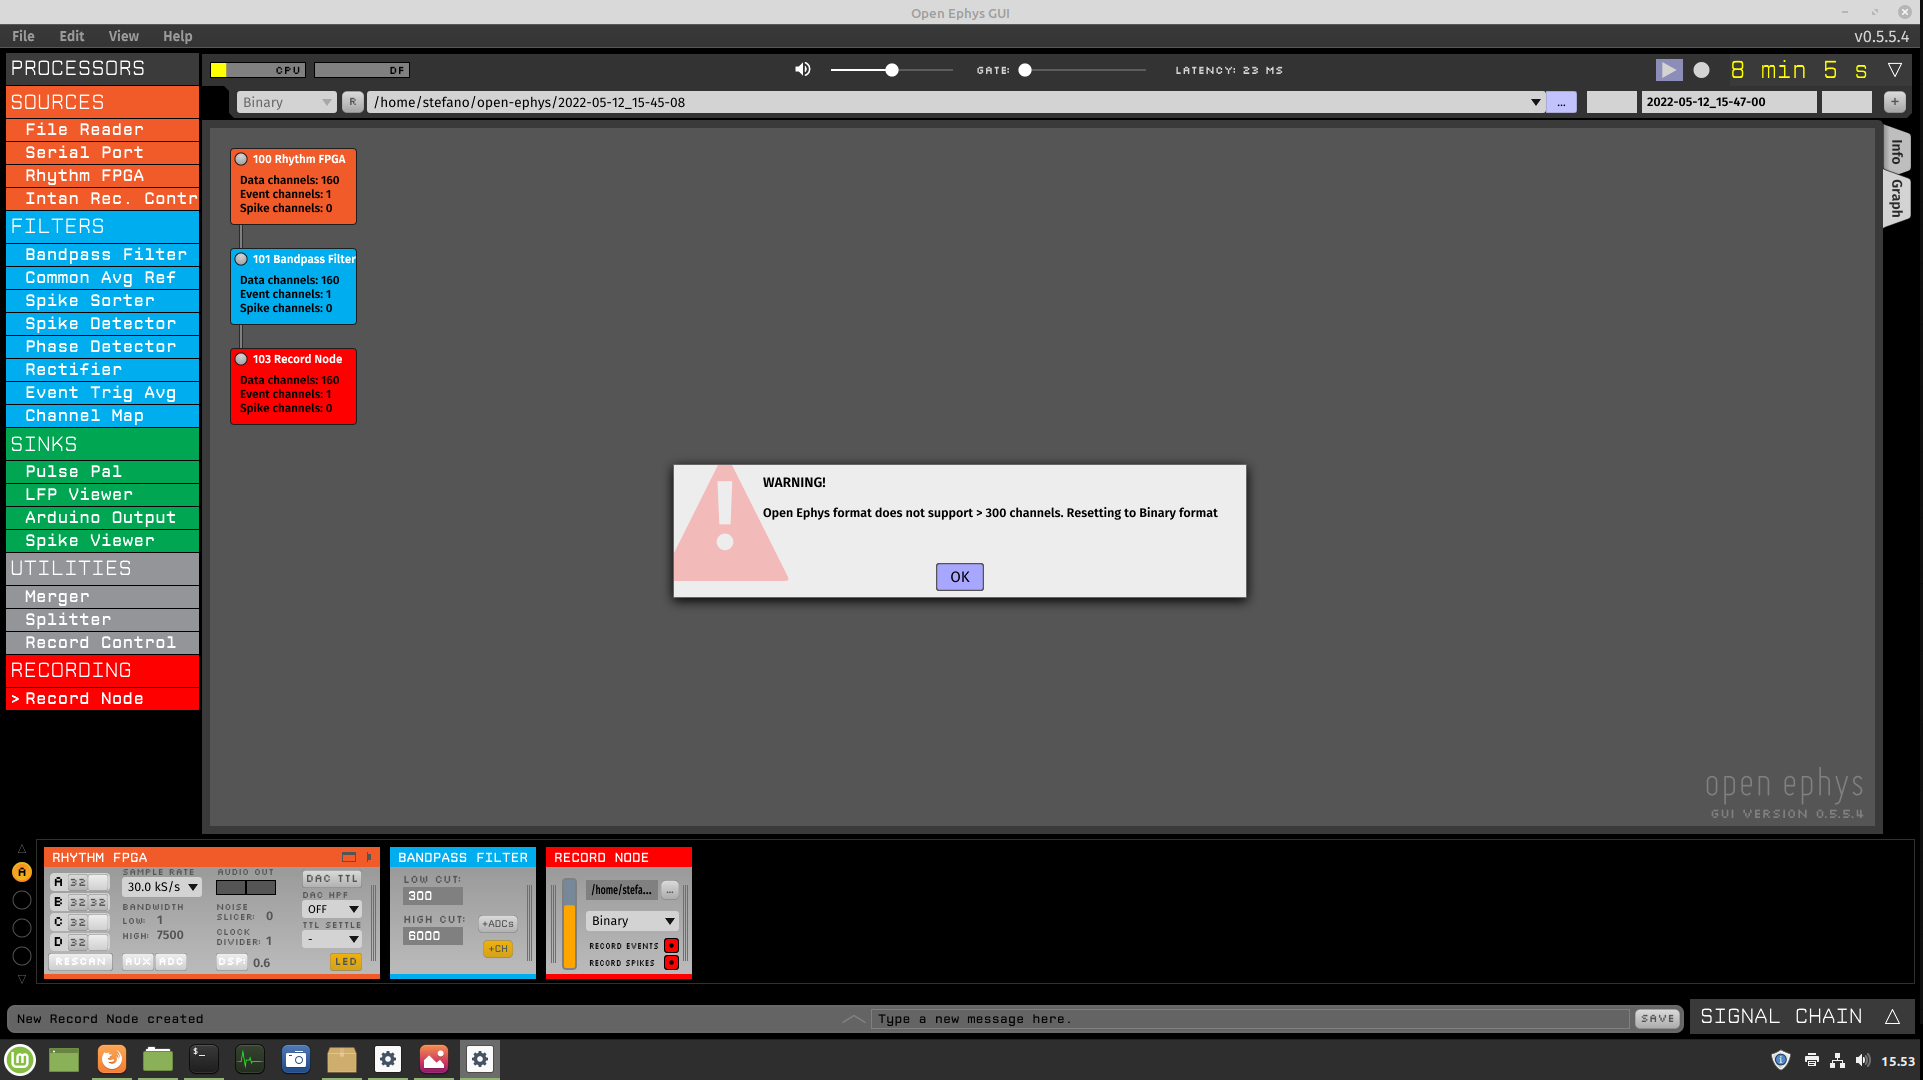Image resolution: width=1923 pixels, height=1080 pixels.
Task: Click the Low Cut 300 field
Action: pyautogui.click(x=432, y=896)
